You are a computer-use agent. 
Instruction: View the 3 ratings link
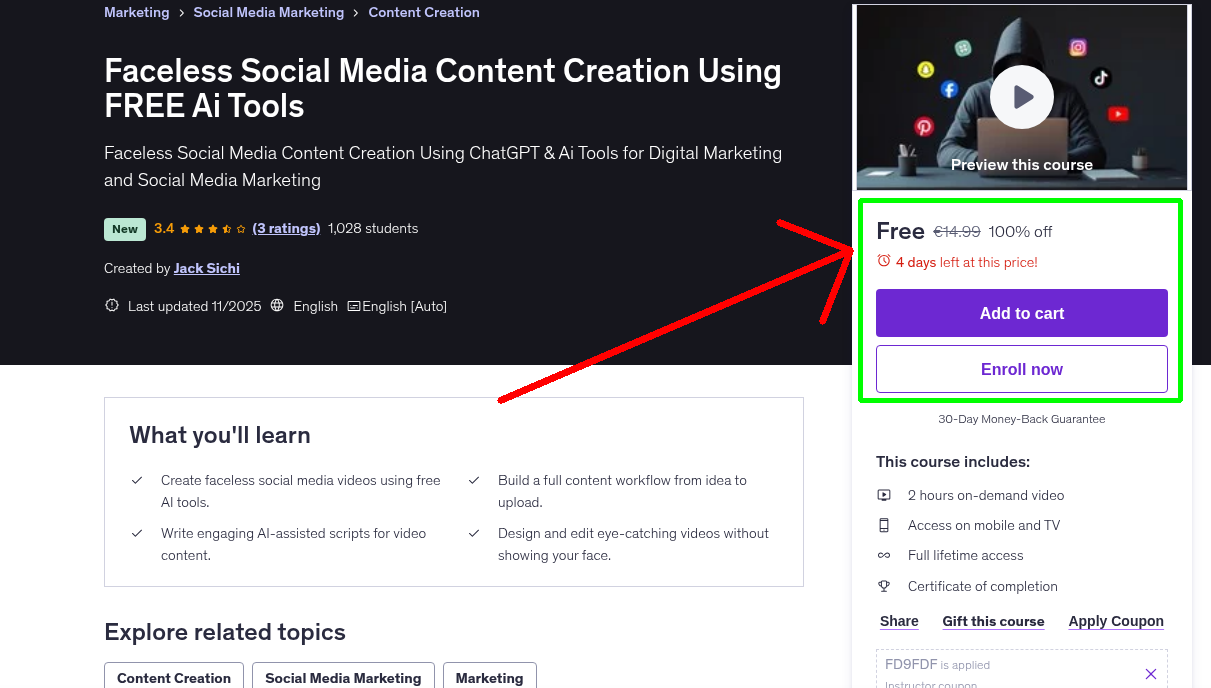[286, 228]
